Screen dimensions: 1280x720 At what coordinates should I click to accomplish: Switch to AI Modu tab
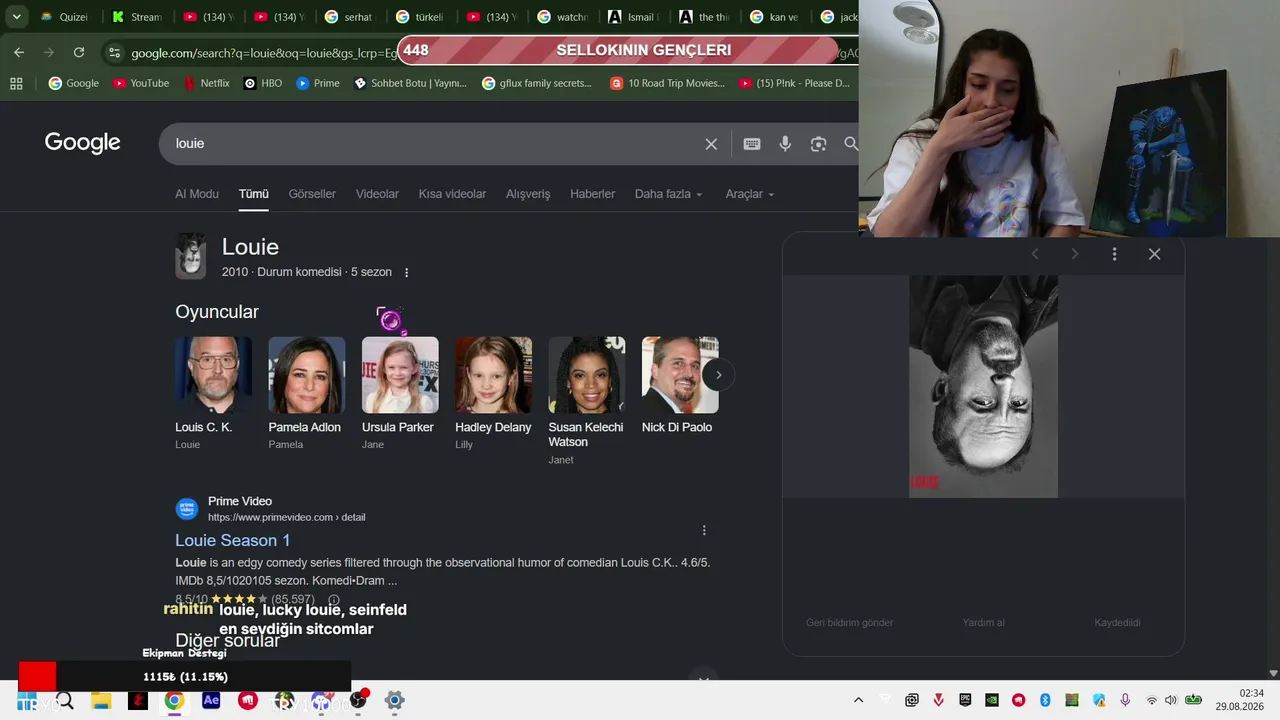tap(197, 194)
